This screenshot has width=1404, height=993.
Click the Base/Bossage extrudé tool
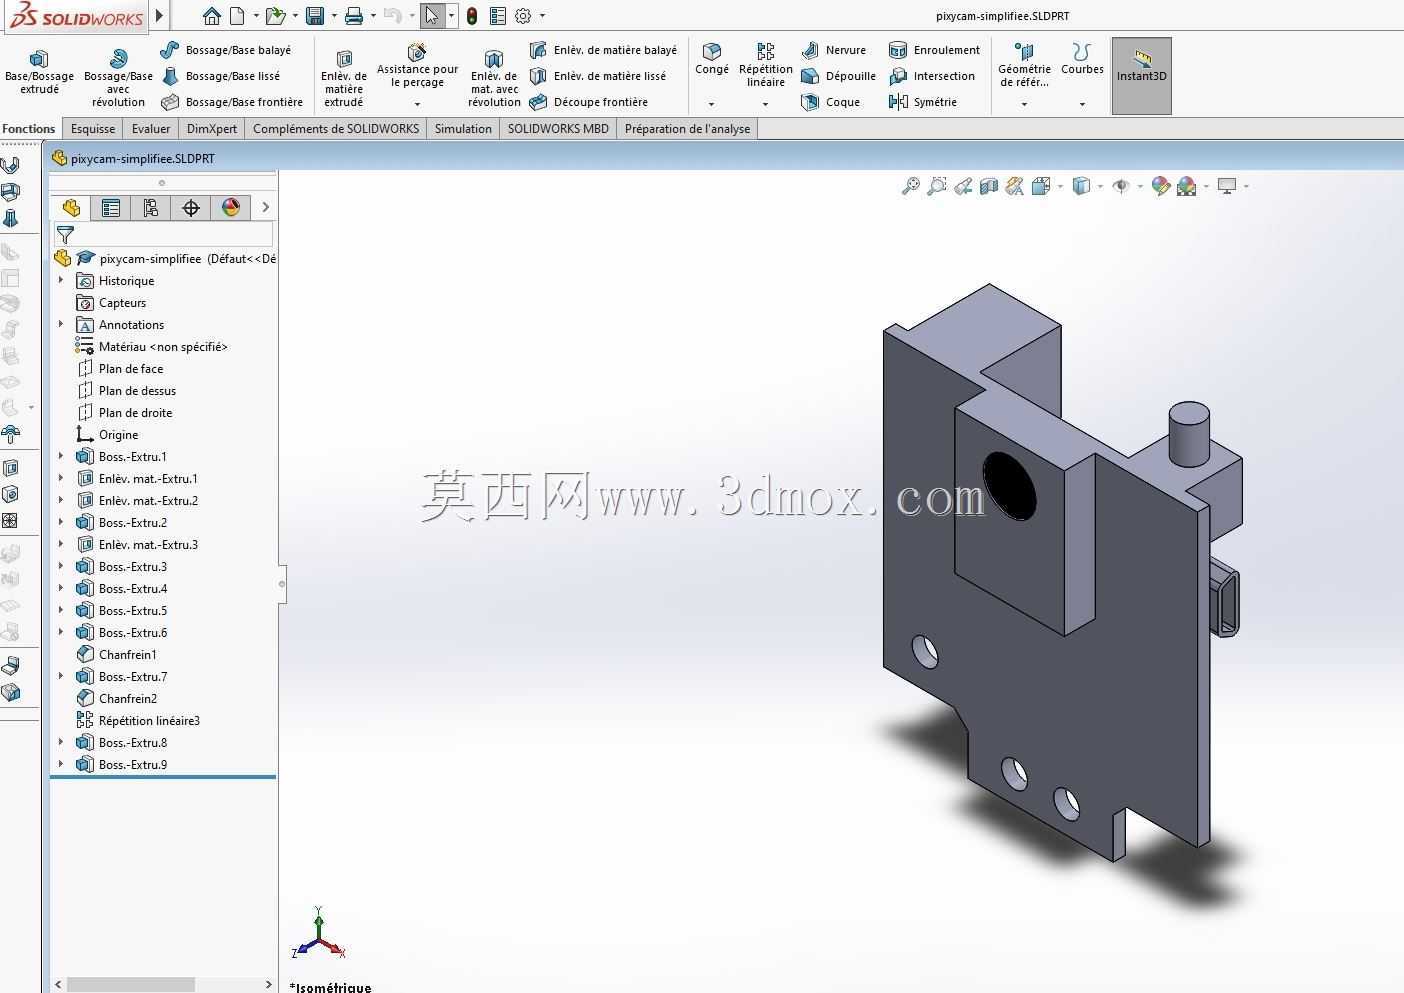tap(39, 73)
